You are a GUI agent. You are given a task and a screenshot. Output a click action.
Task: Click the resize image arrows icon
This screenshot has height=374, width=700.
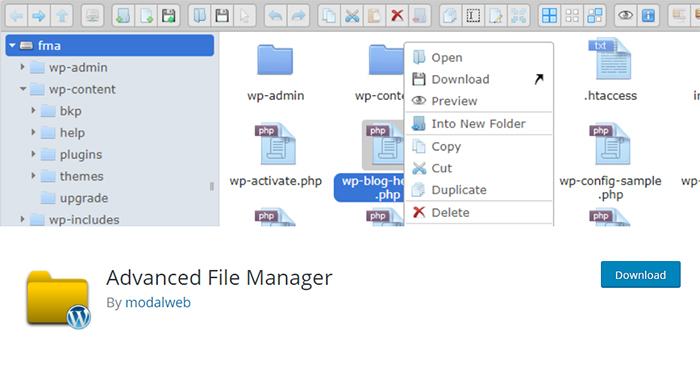click(519, 16)
